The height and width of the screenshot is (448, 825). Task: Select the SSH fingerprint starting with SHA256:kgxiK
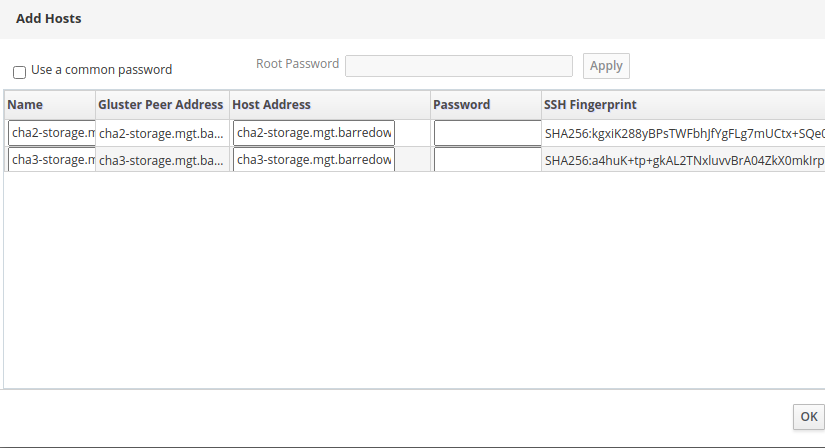point(684,134)
